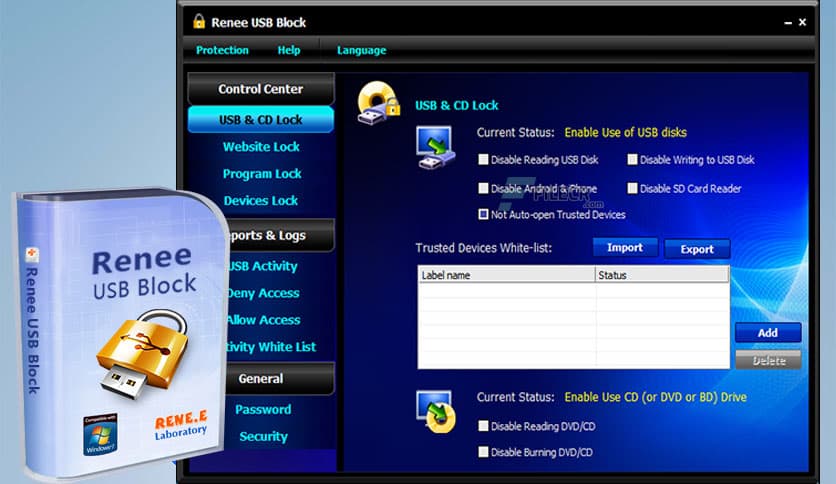836x484 pixels.
Task: Click first empty row in white-list table
Action: [573, 290]
